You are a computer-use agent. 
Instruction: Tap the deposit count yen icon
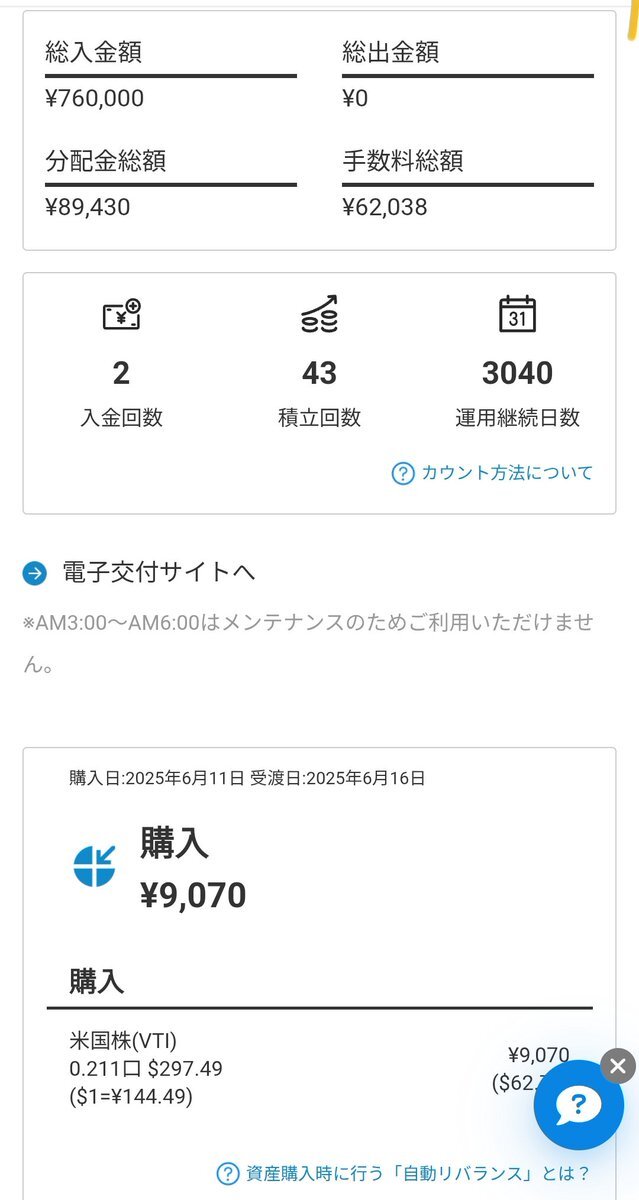(122, 315)
